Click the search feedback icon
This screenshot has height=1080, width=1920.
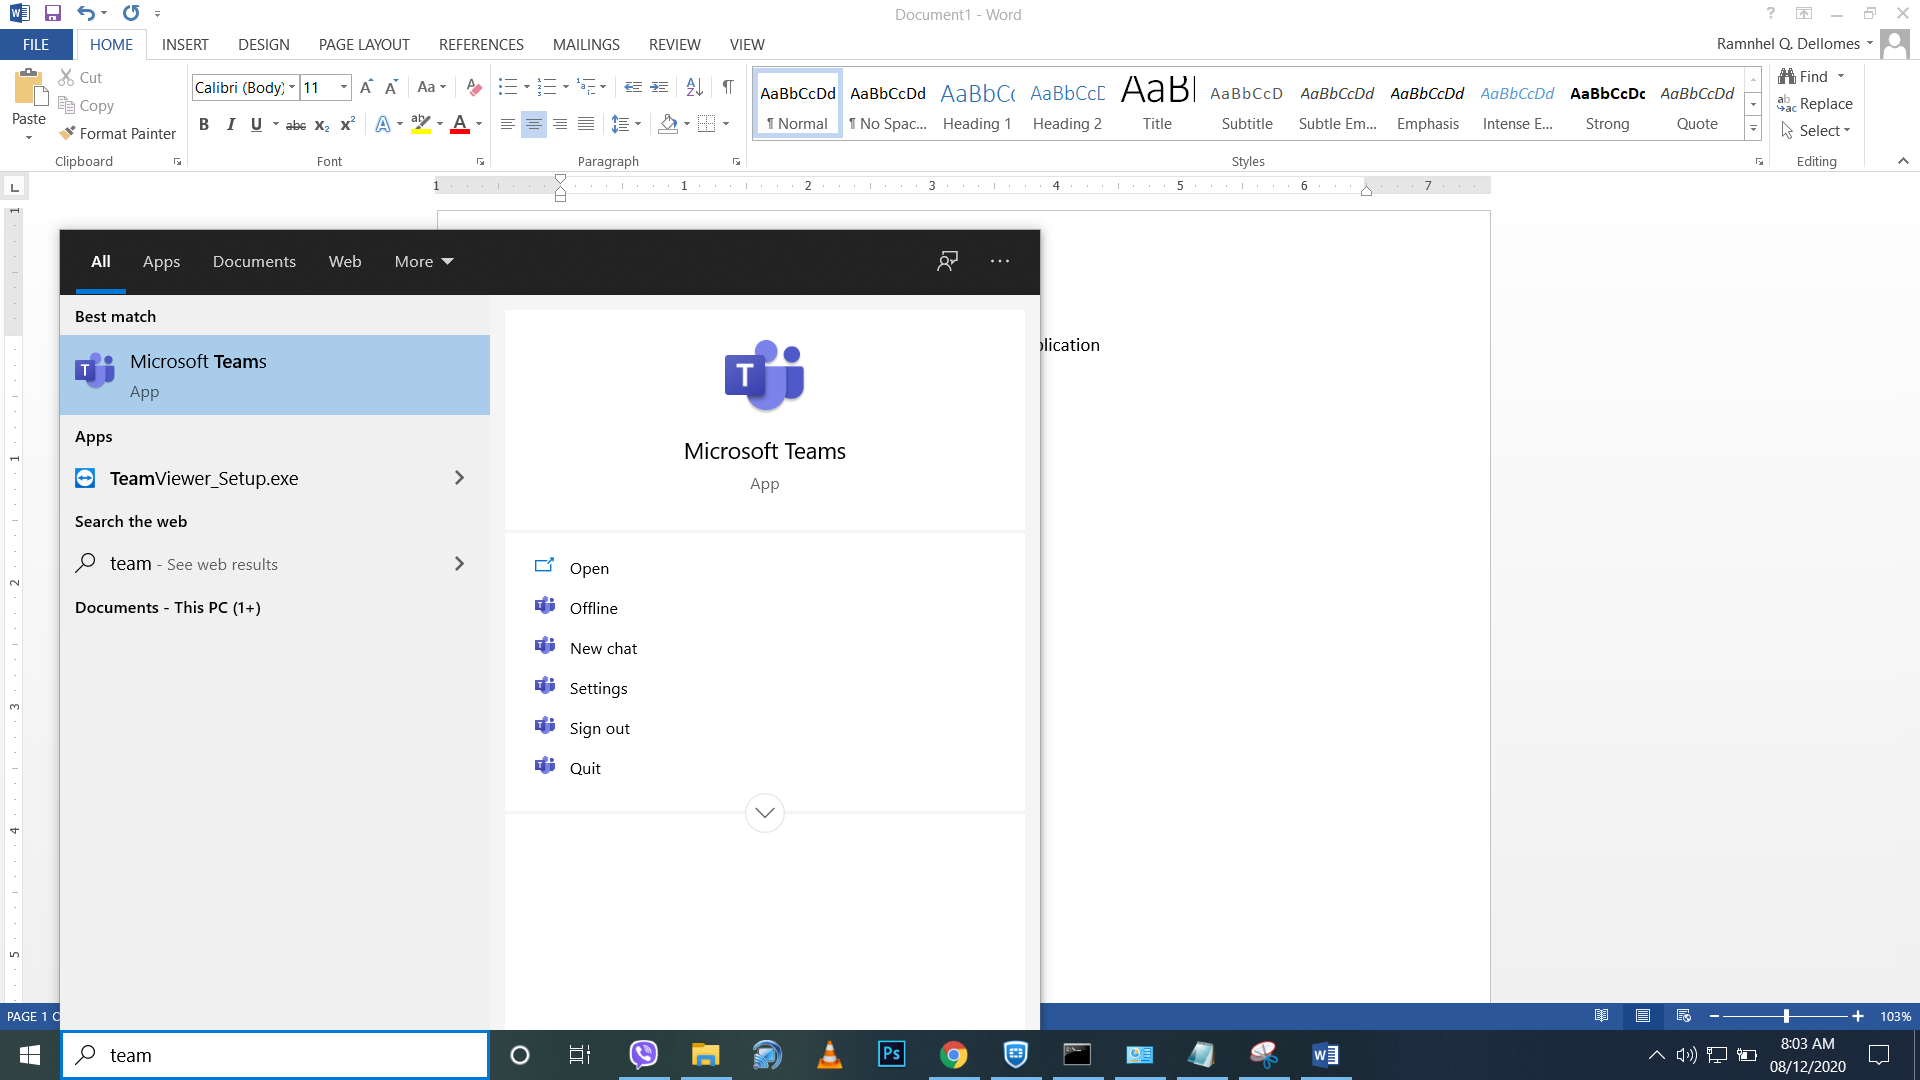tap(947, 261)
